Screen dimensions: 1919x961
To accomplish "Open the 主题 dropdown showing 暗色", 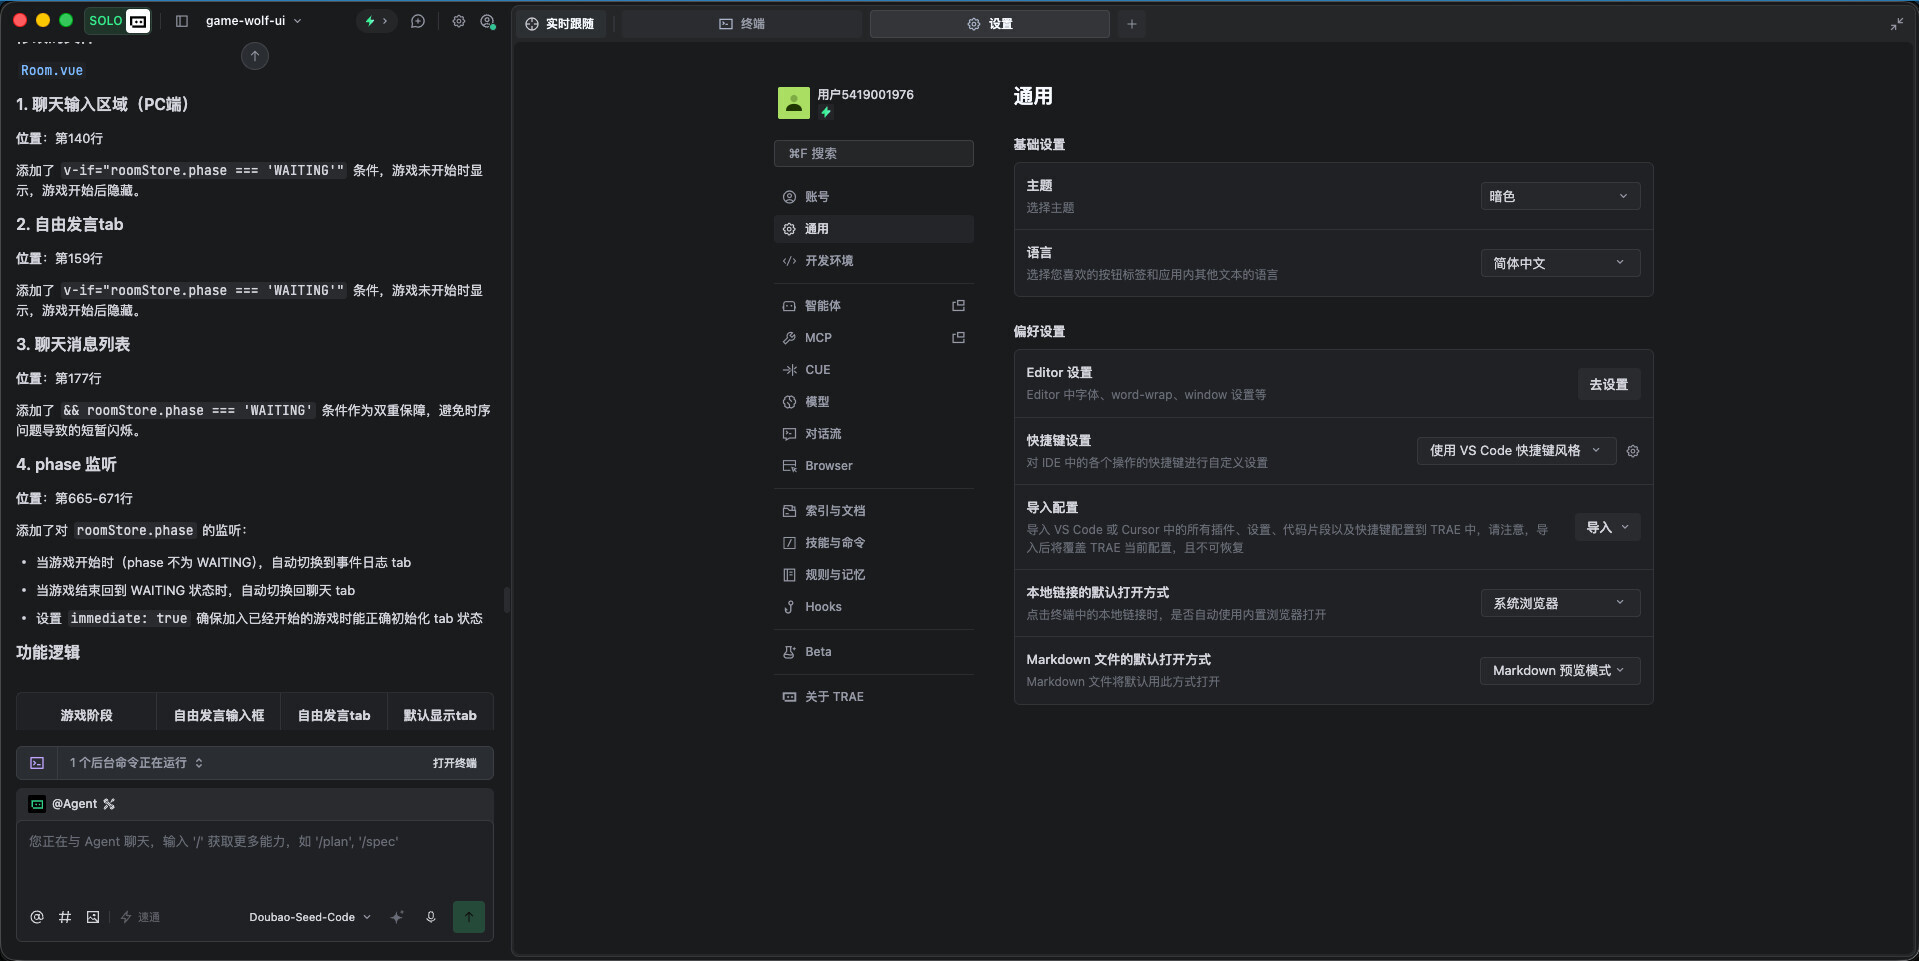I will click(1560, 197).
